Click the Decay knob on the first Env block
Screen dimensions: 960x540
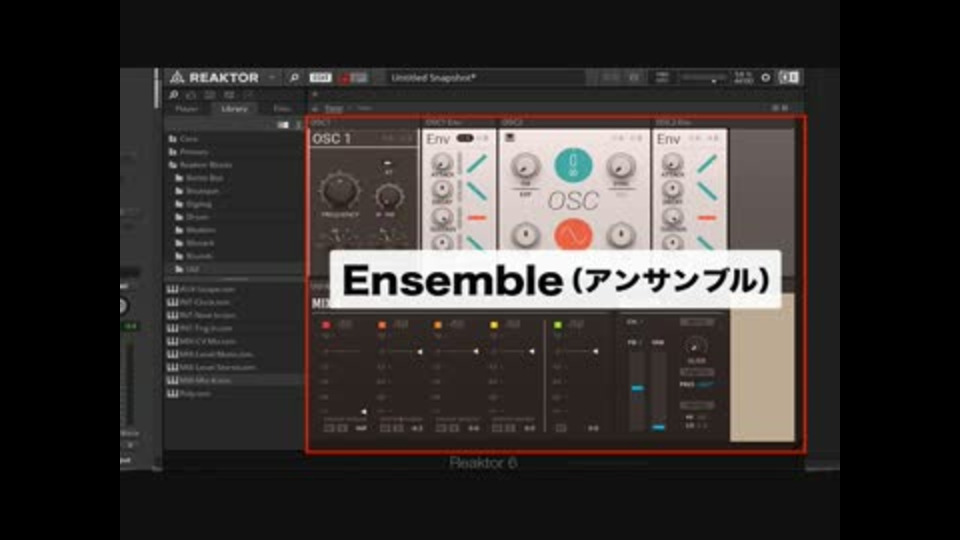[x=441, y=189]
